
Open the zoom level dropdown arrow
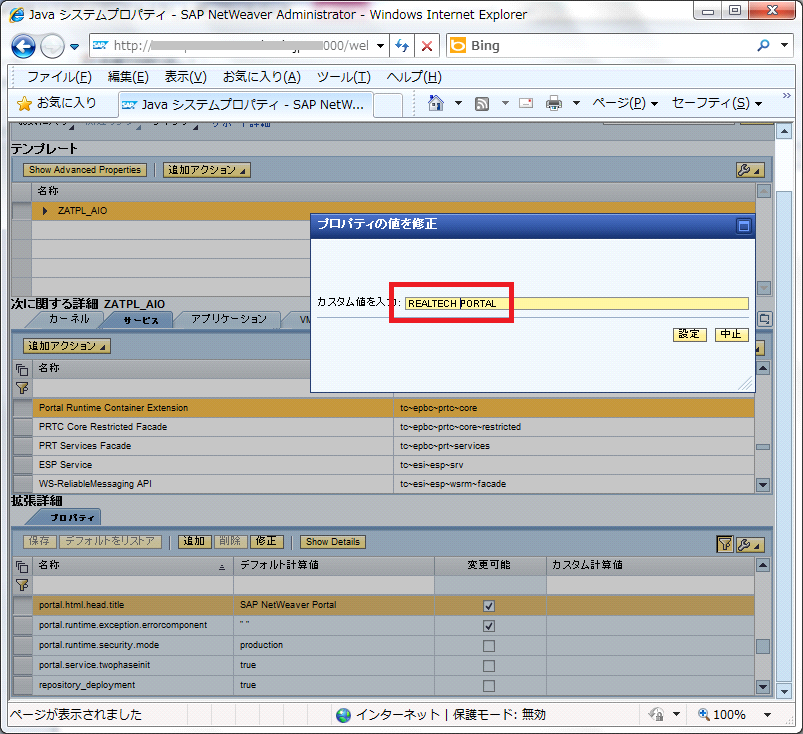767,715
